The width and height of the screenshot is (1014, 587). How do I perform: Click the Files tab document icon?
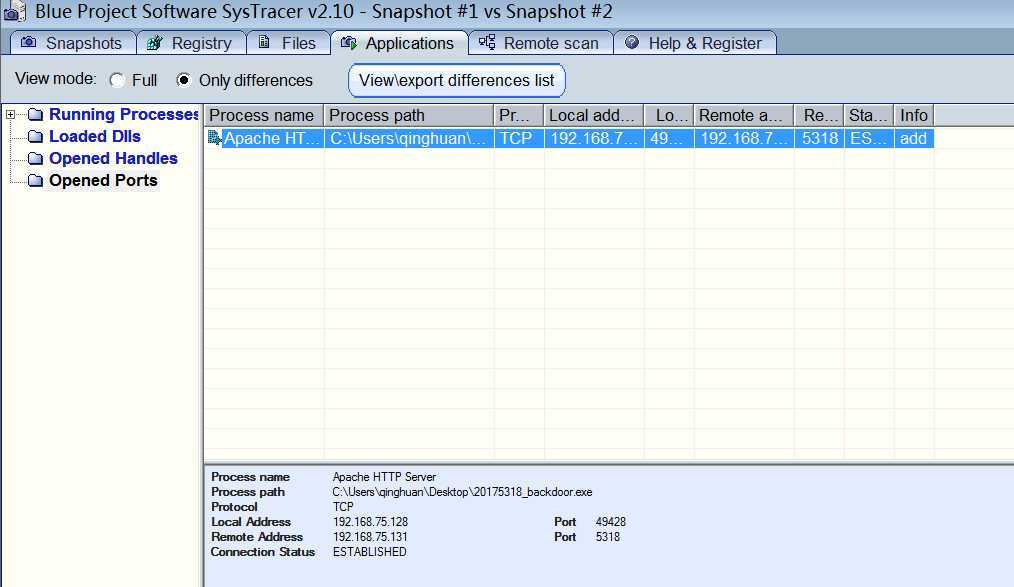pyautogui.click(x=264, y=43)
